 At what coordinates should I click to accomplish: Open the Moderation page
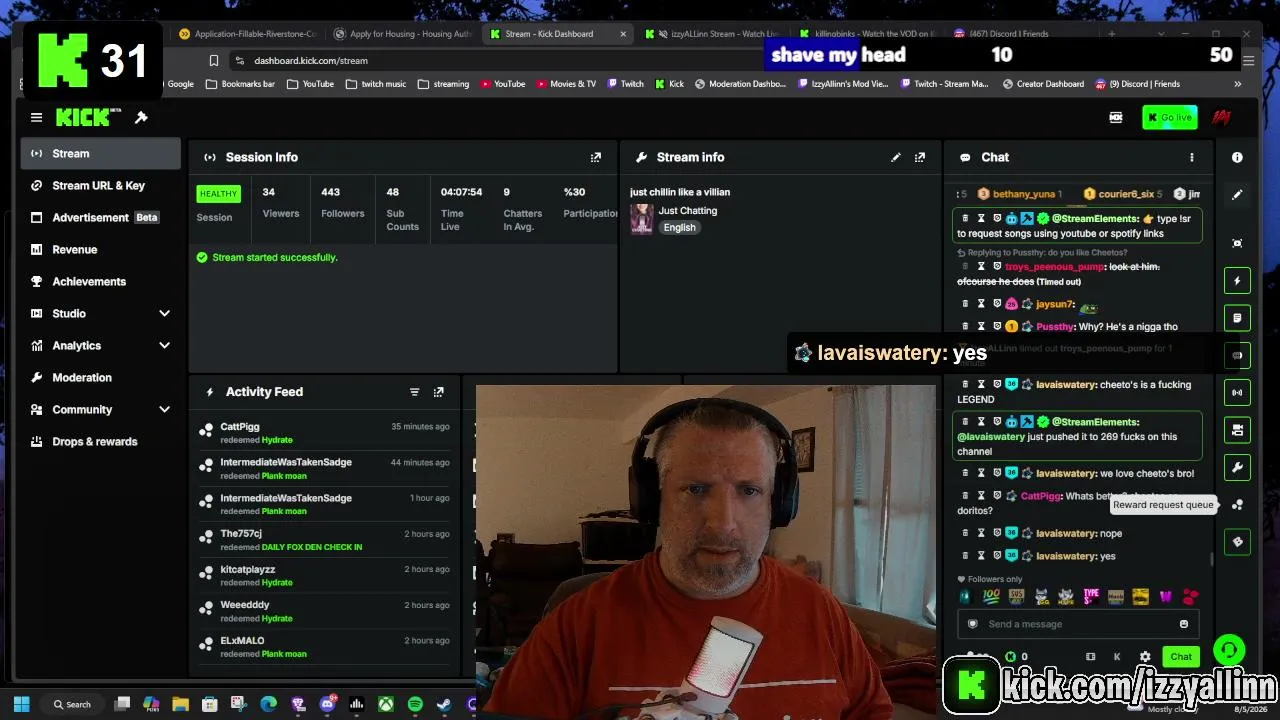(100, 377)
